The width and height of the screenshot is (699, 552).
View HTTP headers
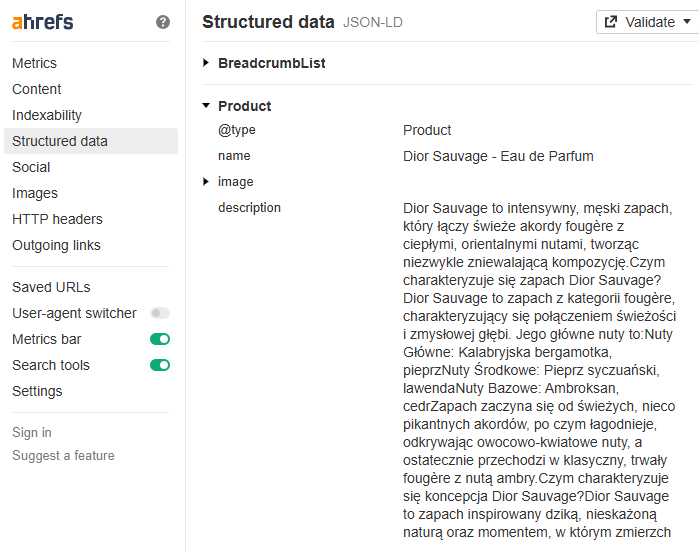coord(57,219)
